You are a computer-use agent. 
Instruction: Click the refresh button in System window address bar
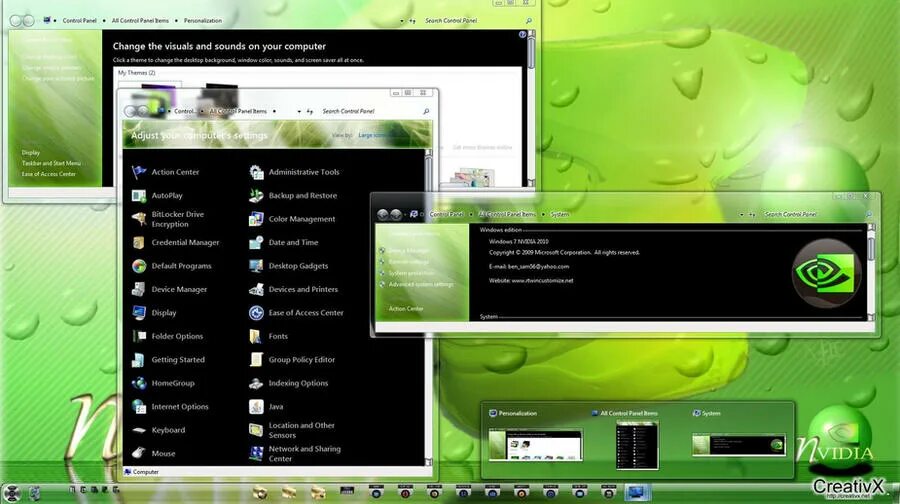751,215
